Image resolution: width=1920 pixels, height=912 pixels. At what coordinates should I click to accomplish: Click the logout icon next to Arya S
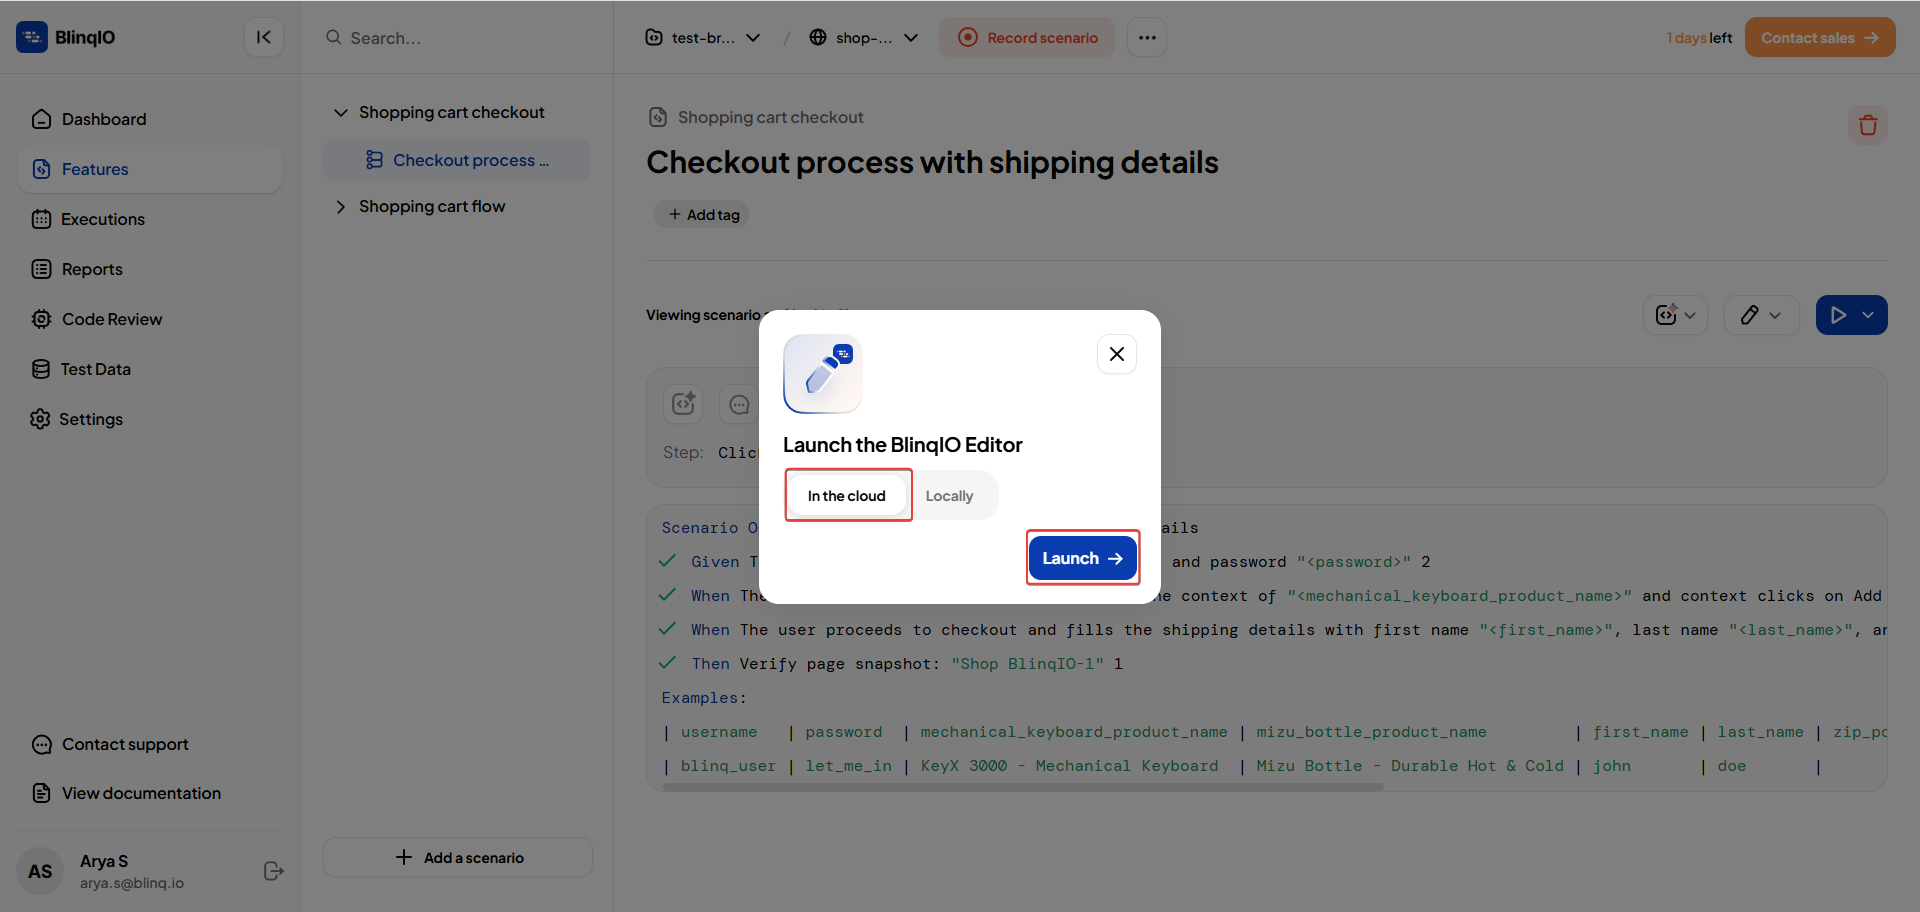pyautogui.click(x=273, y=871)
